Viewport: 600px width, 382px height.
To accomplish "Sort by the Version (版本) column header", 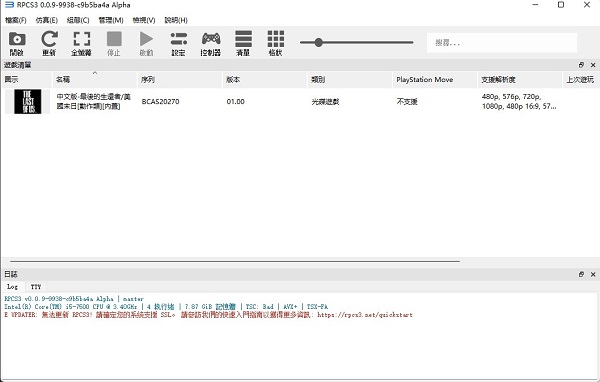I will pos(265,80).
